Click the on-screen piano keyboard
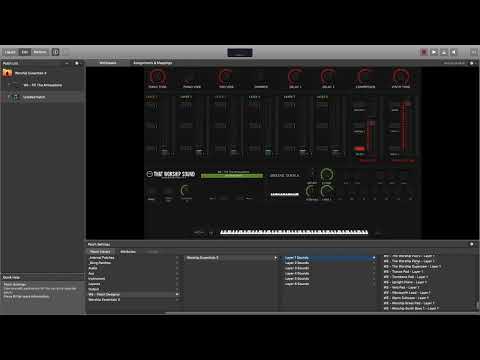The width and height of the screenshot is (480, 360). (x=294, y=232)
